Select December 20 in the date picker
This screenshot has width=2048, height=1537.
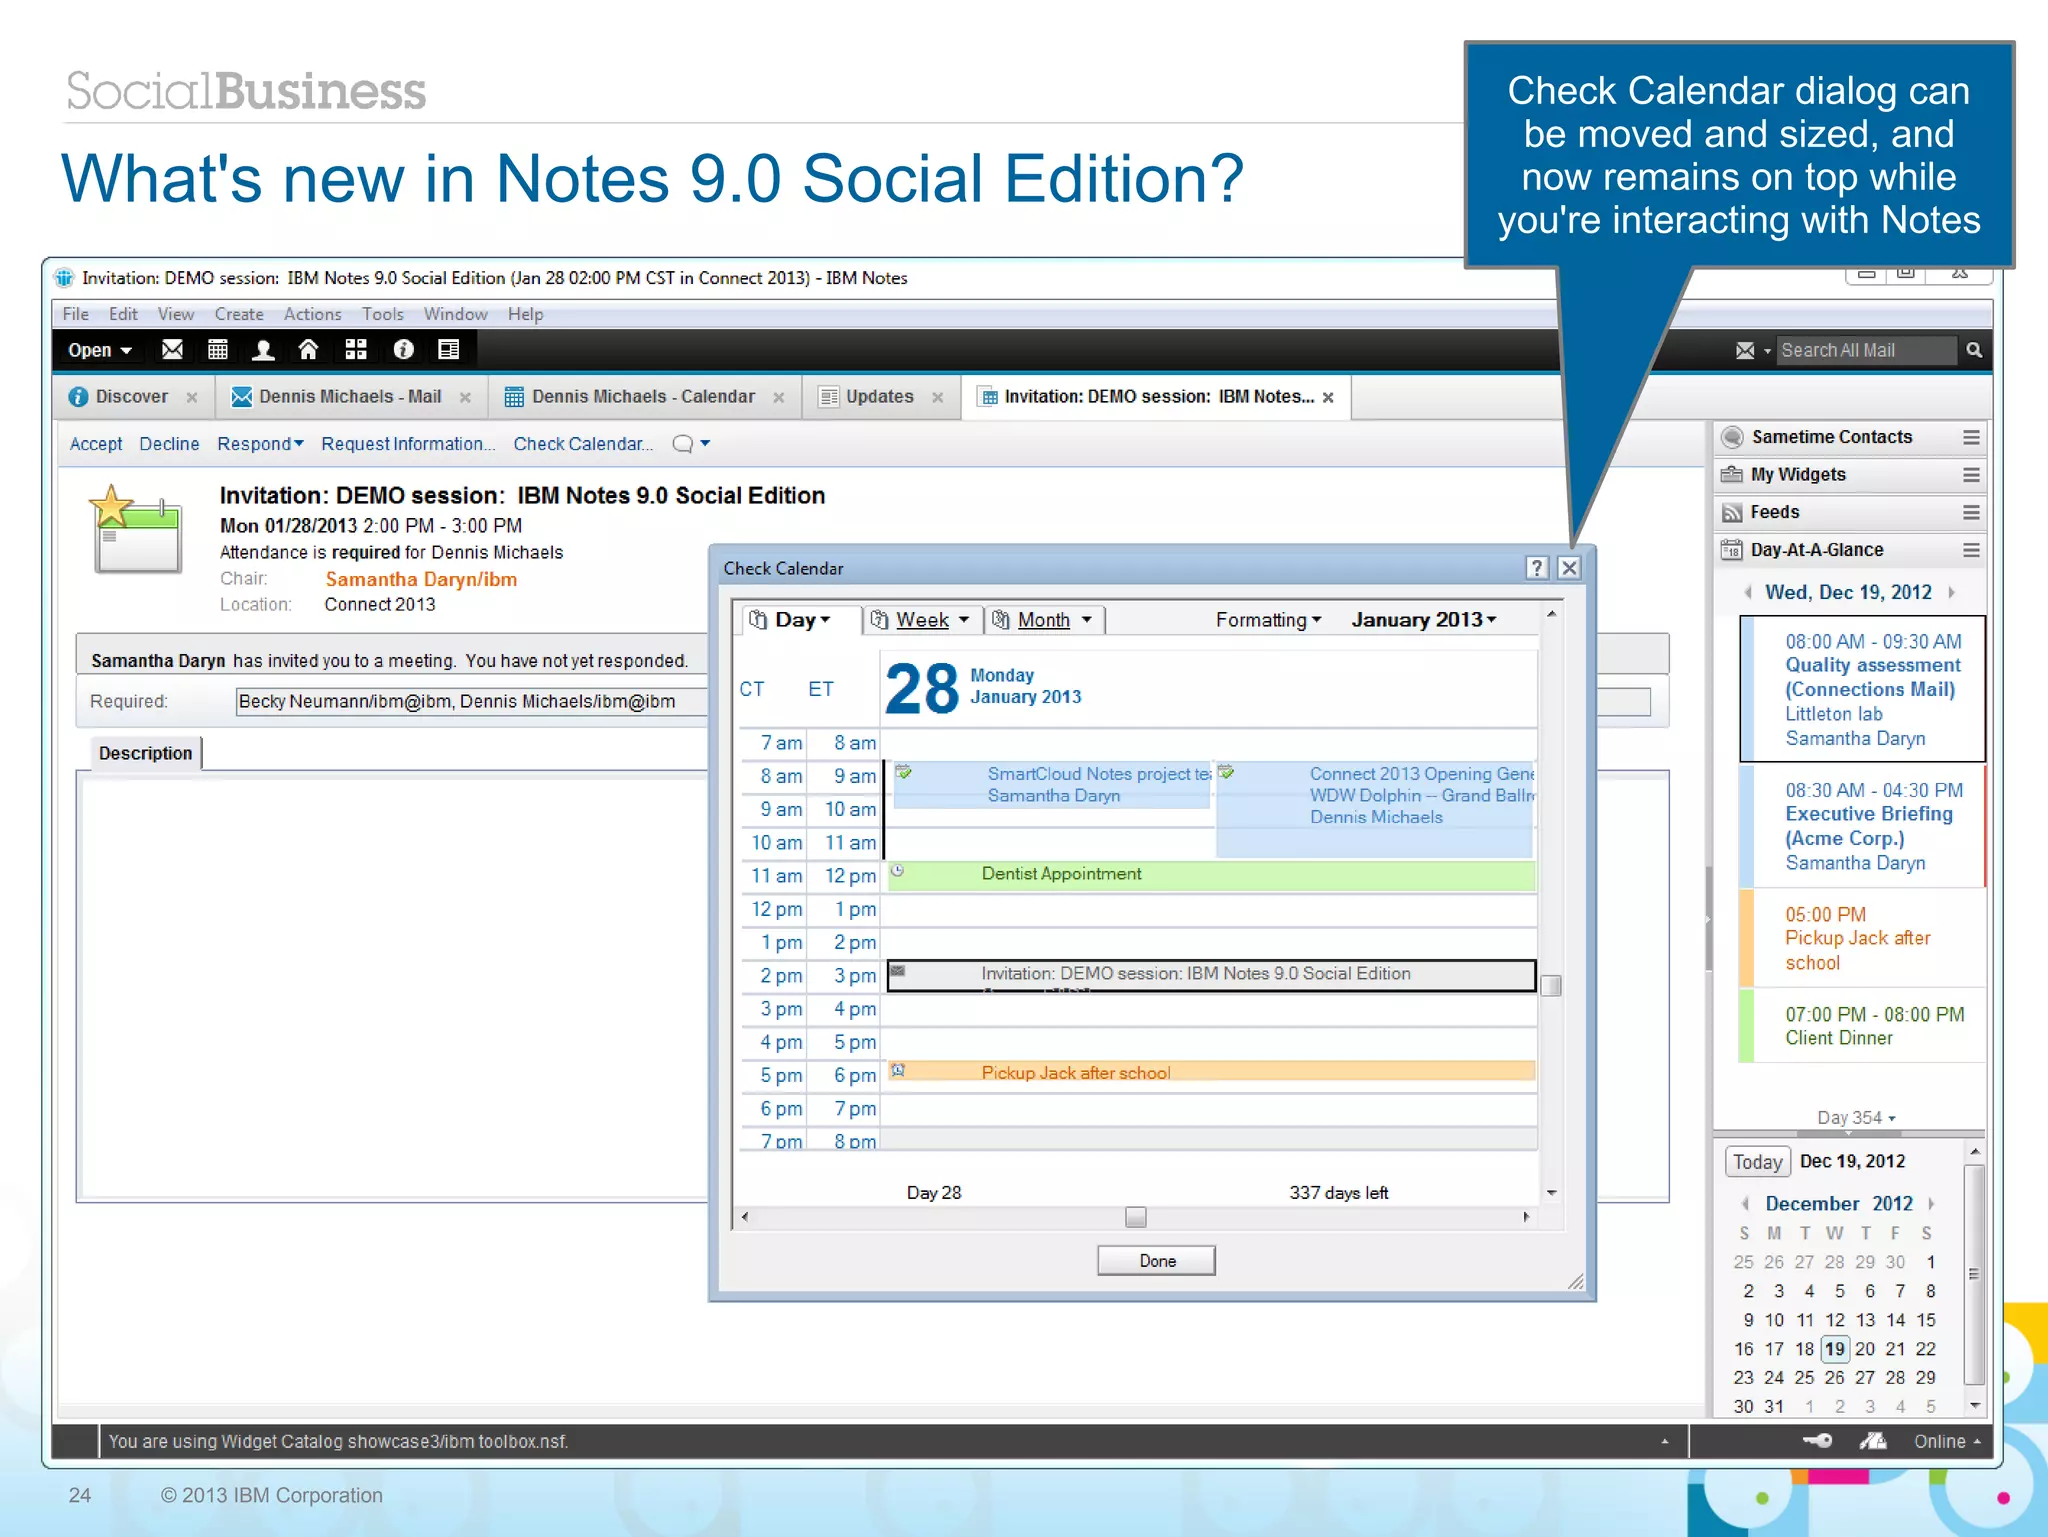1865,1349
